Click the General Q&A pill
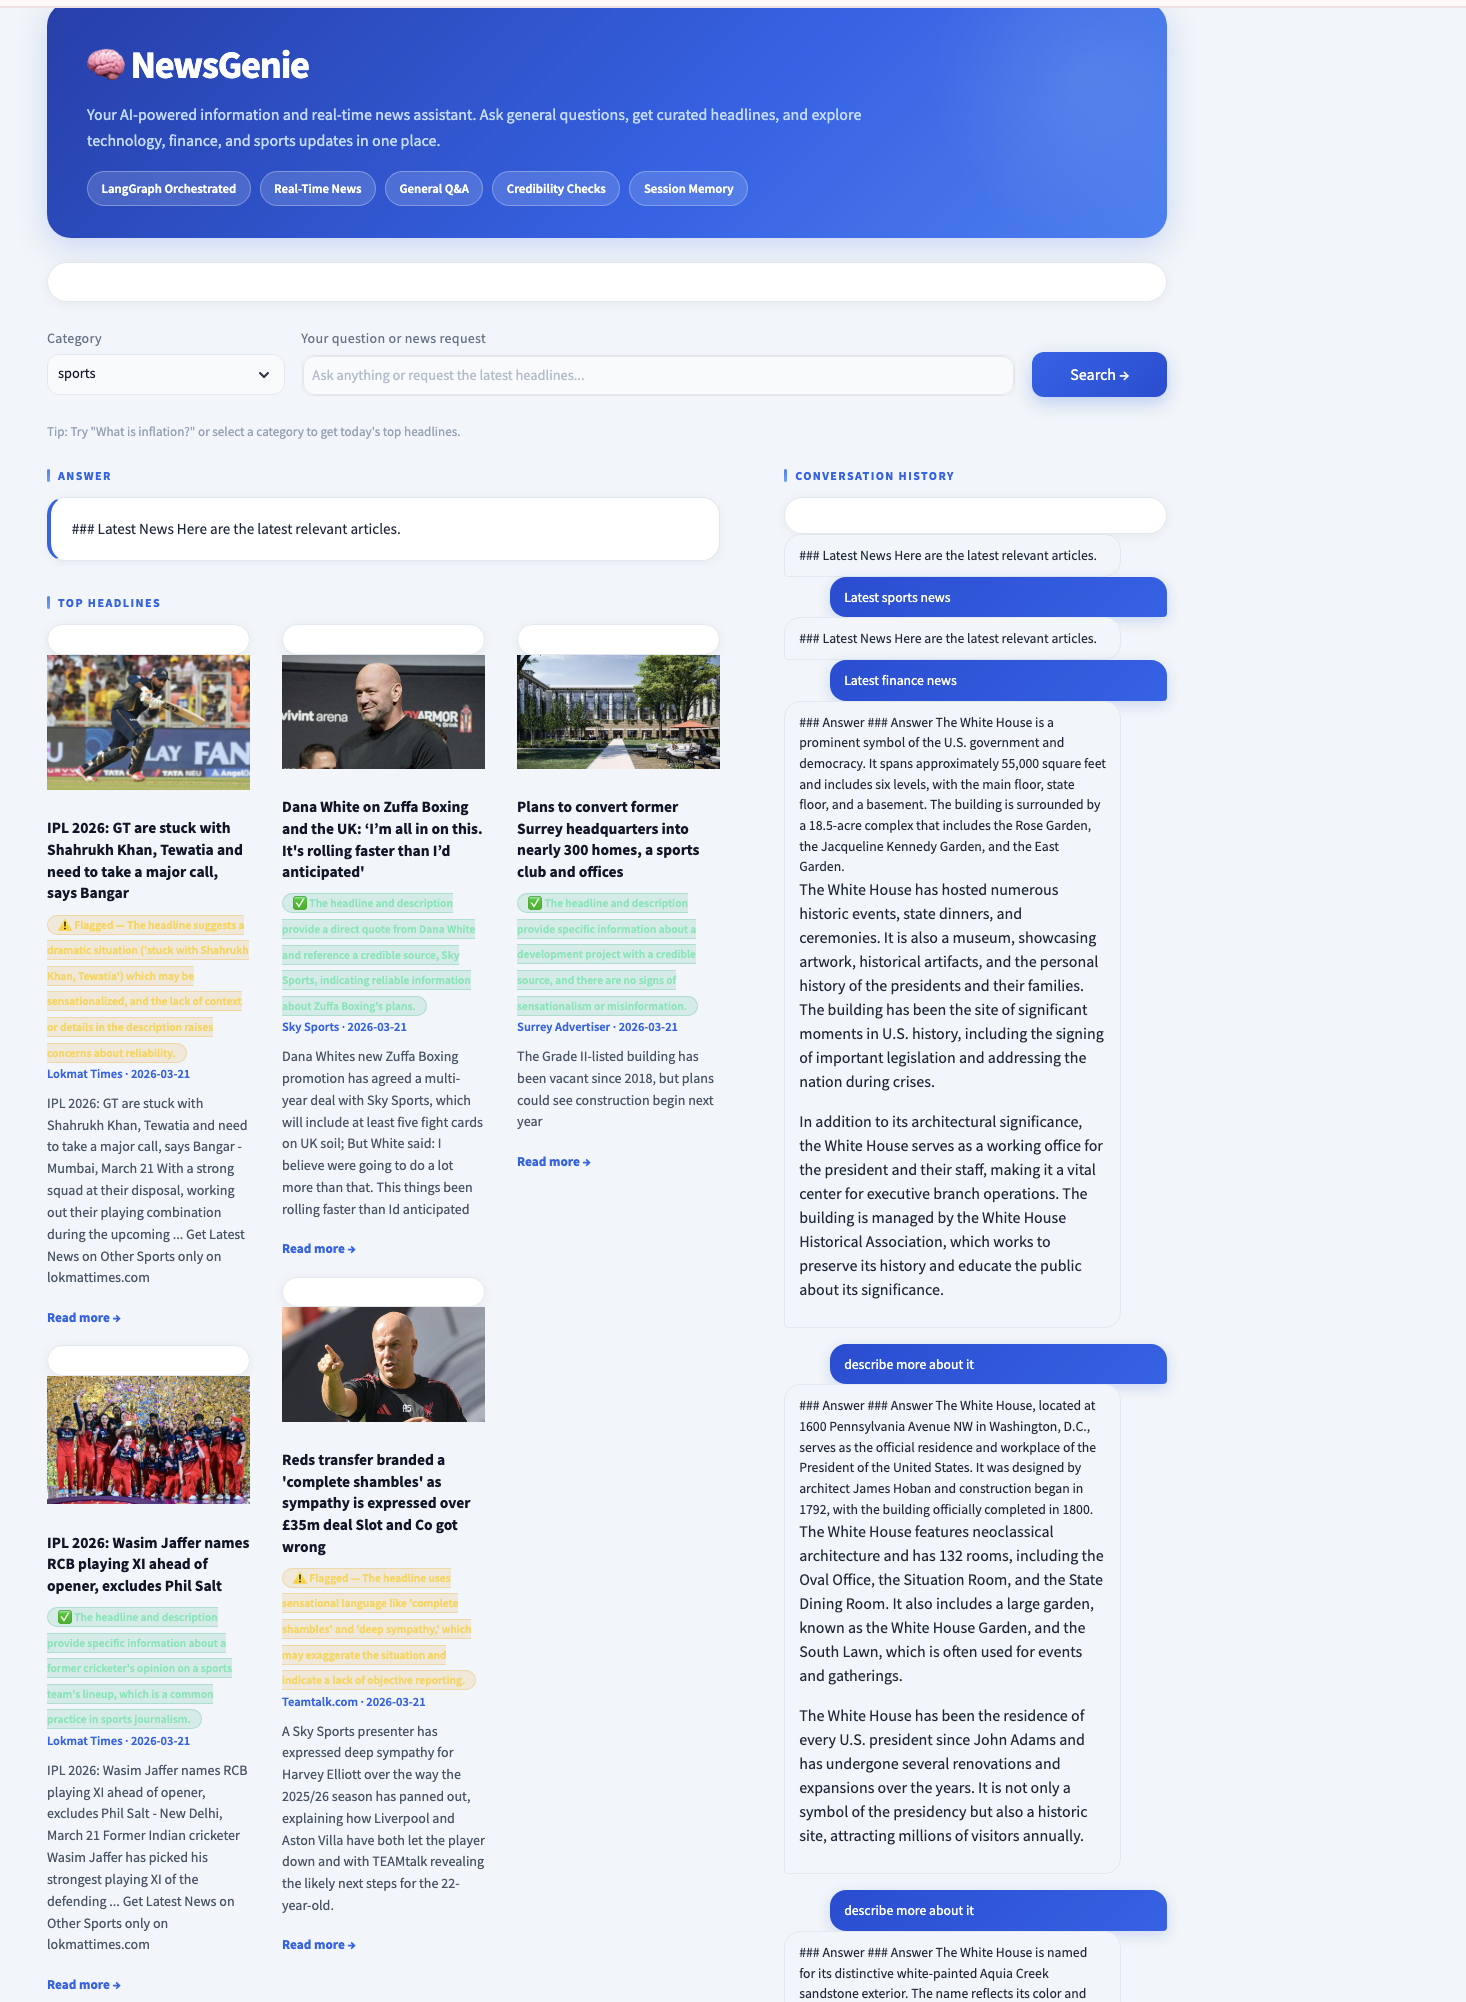 pyautogui.click(x=434, y=189)
